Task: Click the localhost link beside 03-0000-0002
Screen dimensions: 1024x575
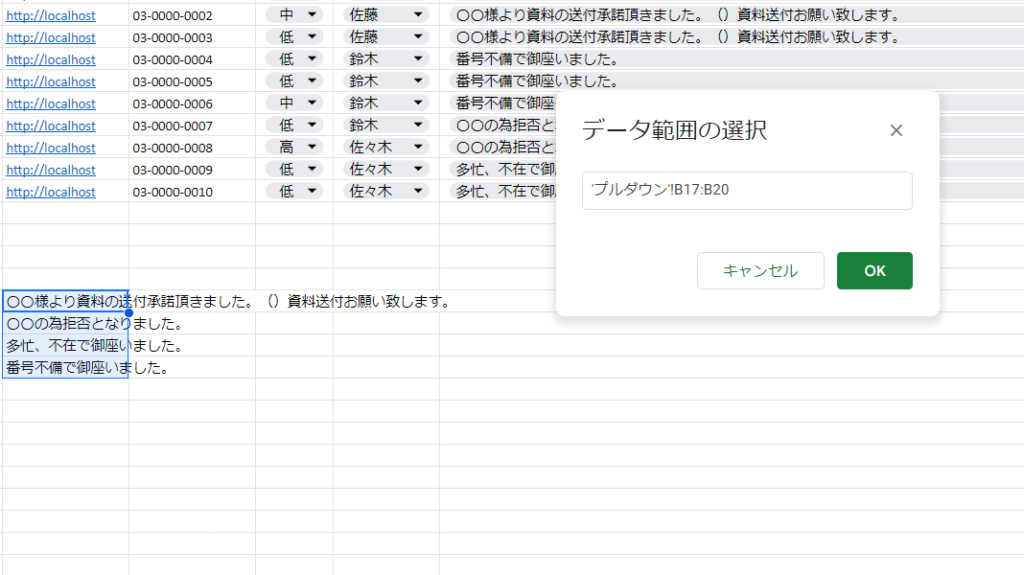Action: pyautogui.click(x=51, y=16)
